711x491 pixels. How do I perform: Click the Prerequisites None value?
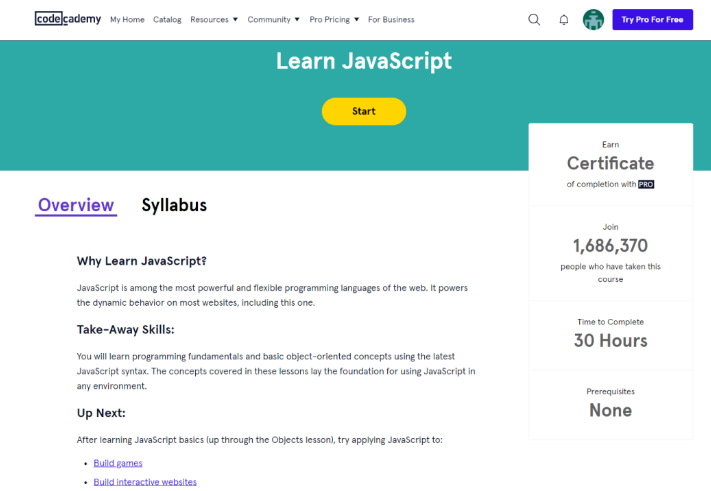(x=610, y=410)
